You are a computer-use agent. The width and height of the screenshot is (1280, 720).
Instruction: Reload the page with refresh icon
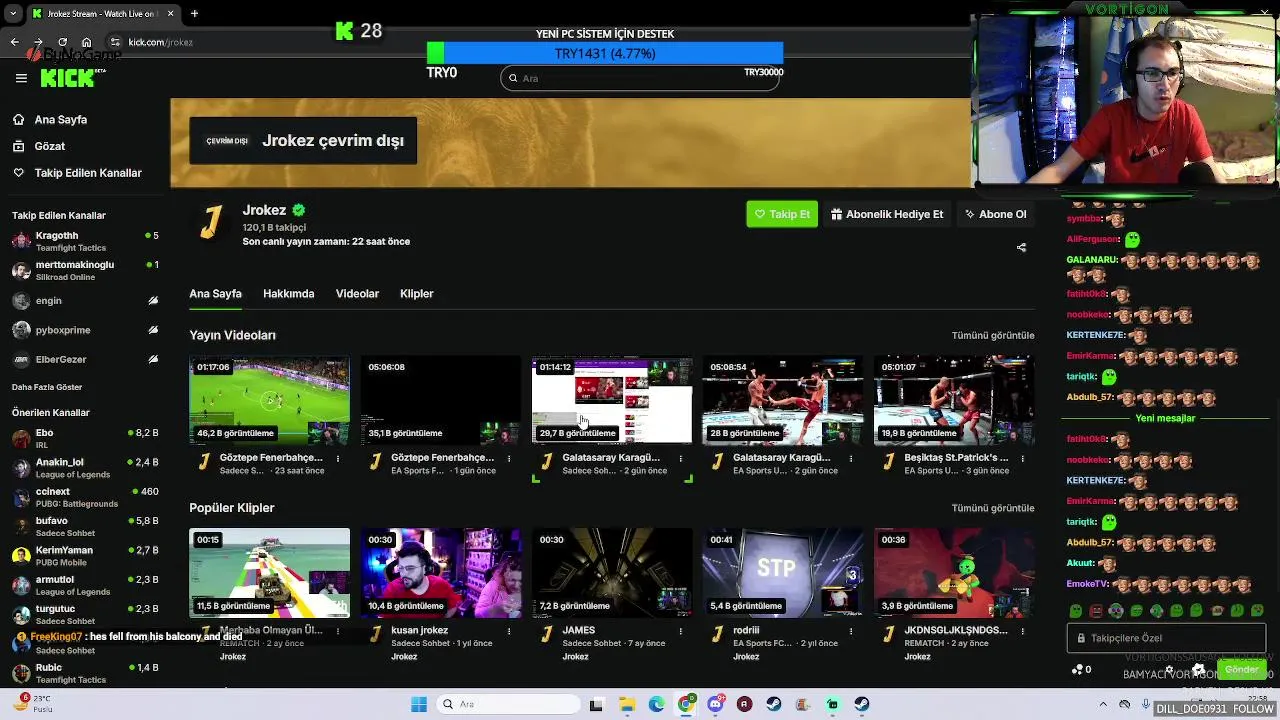pyautogui.click(x=62, y=42)
